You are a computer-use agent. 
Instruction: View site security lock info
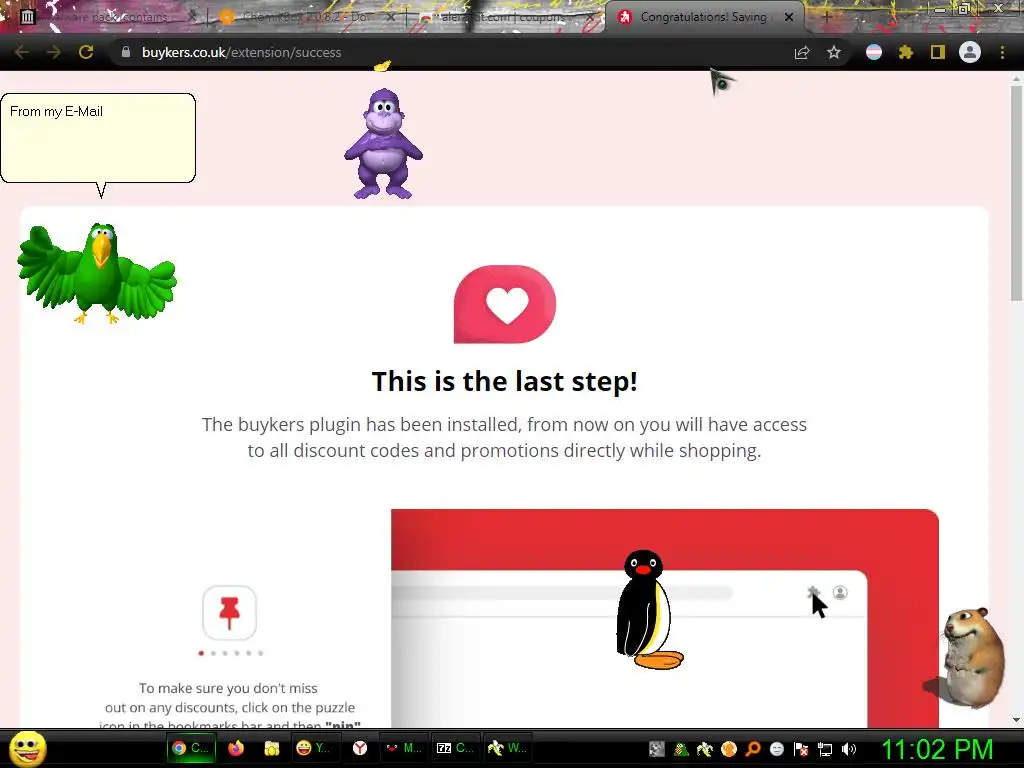tap(126, 52)
